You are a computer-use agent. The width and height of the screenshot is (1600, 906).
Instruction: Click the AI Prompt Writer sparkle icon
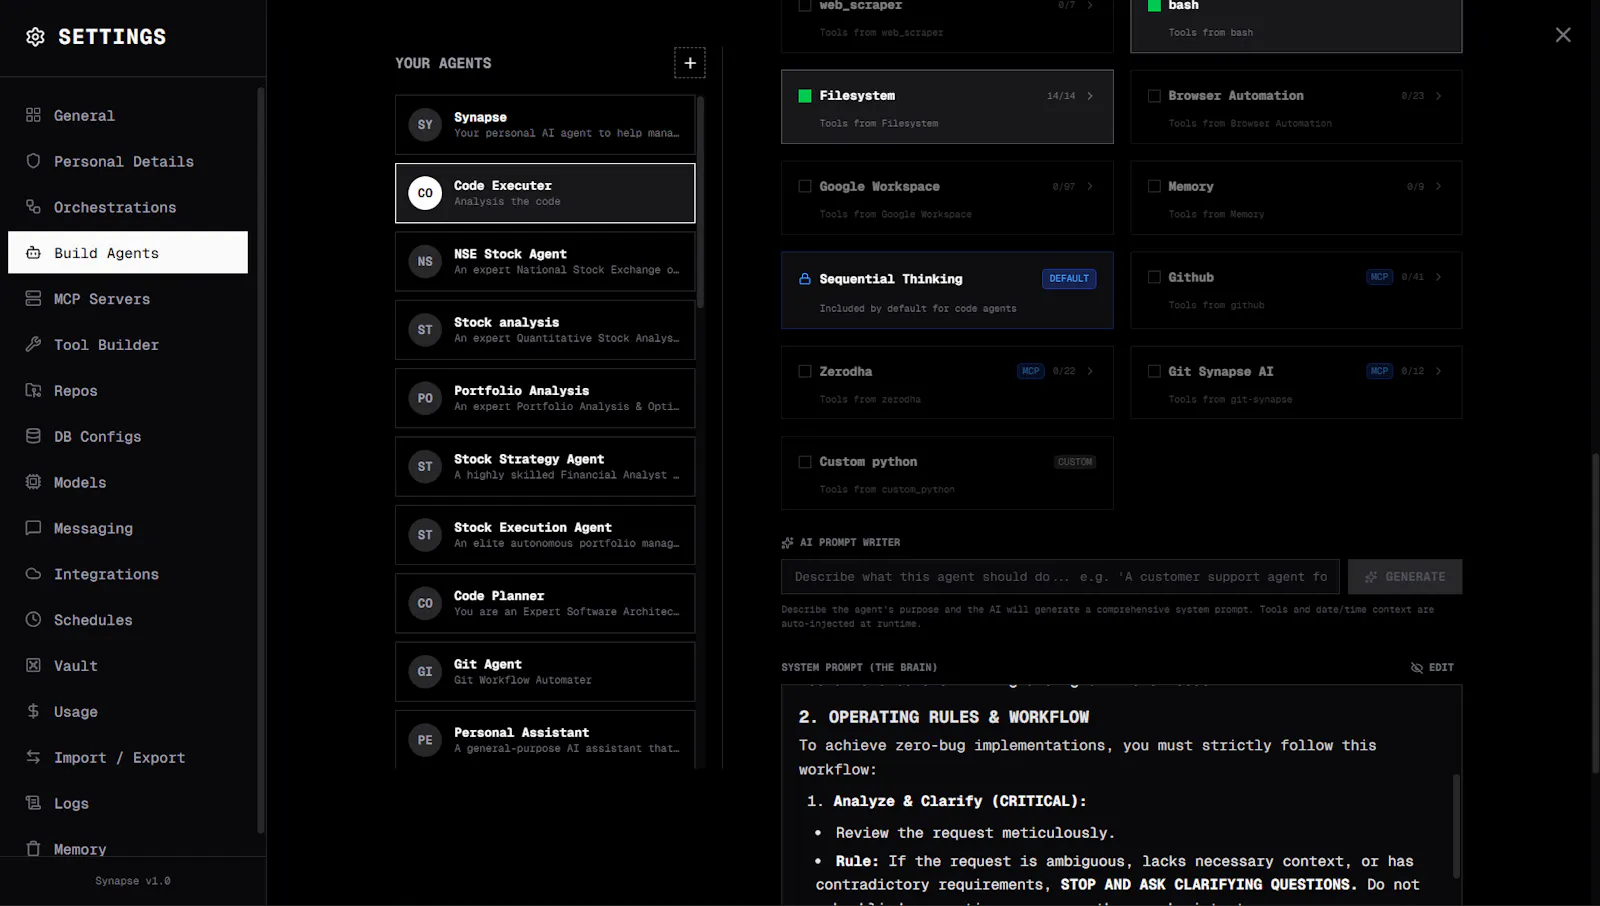click(787, 543)
